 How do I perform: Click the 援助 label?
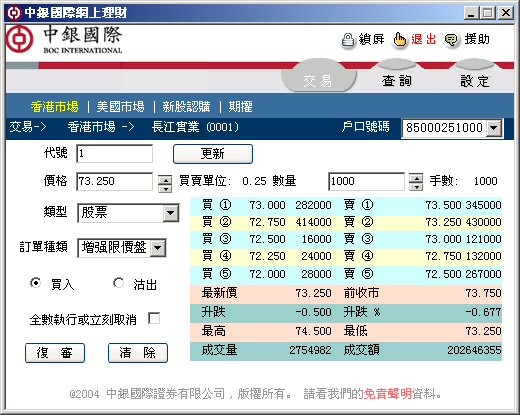tap(477, 39)
